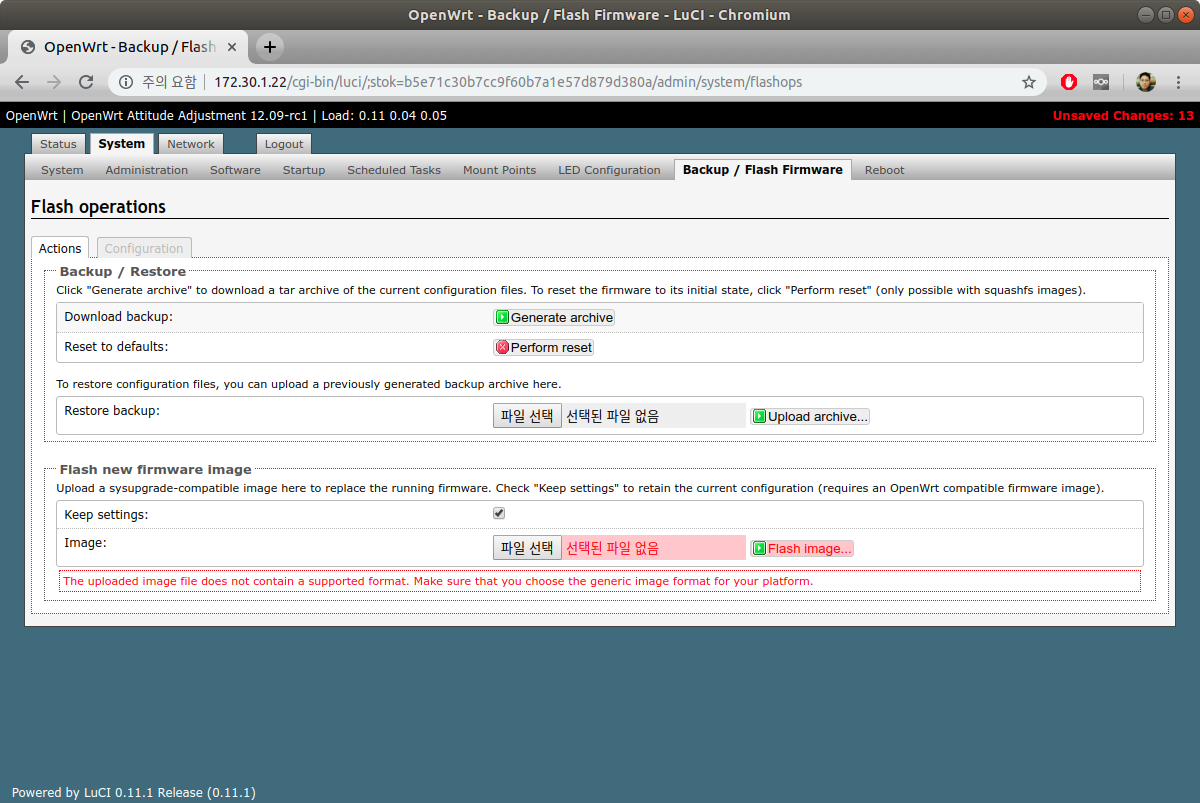Image resolution: width=1200 pixels, height=803 pixels.
Task: Open the System main tab
Action: click(122, 144)
